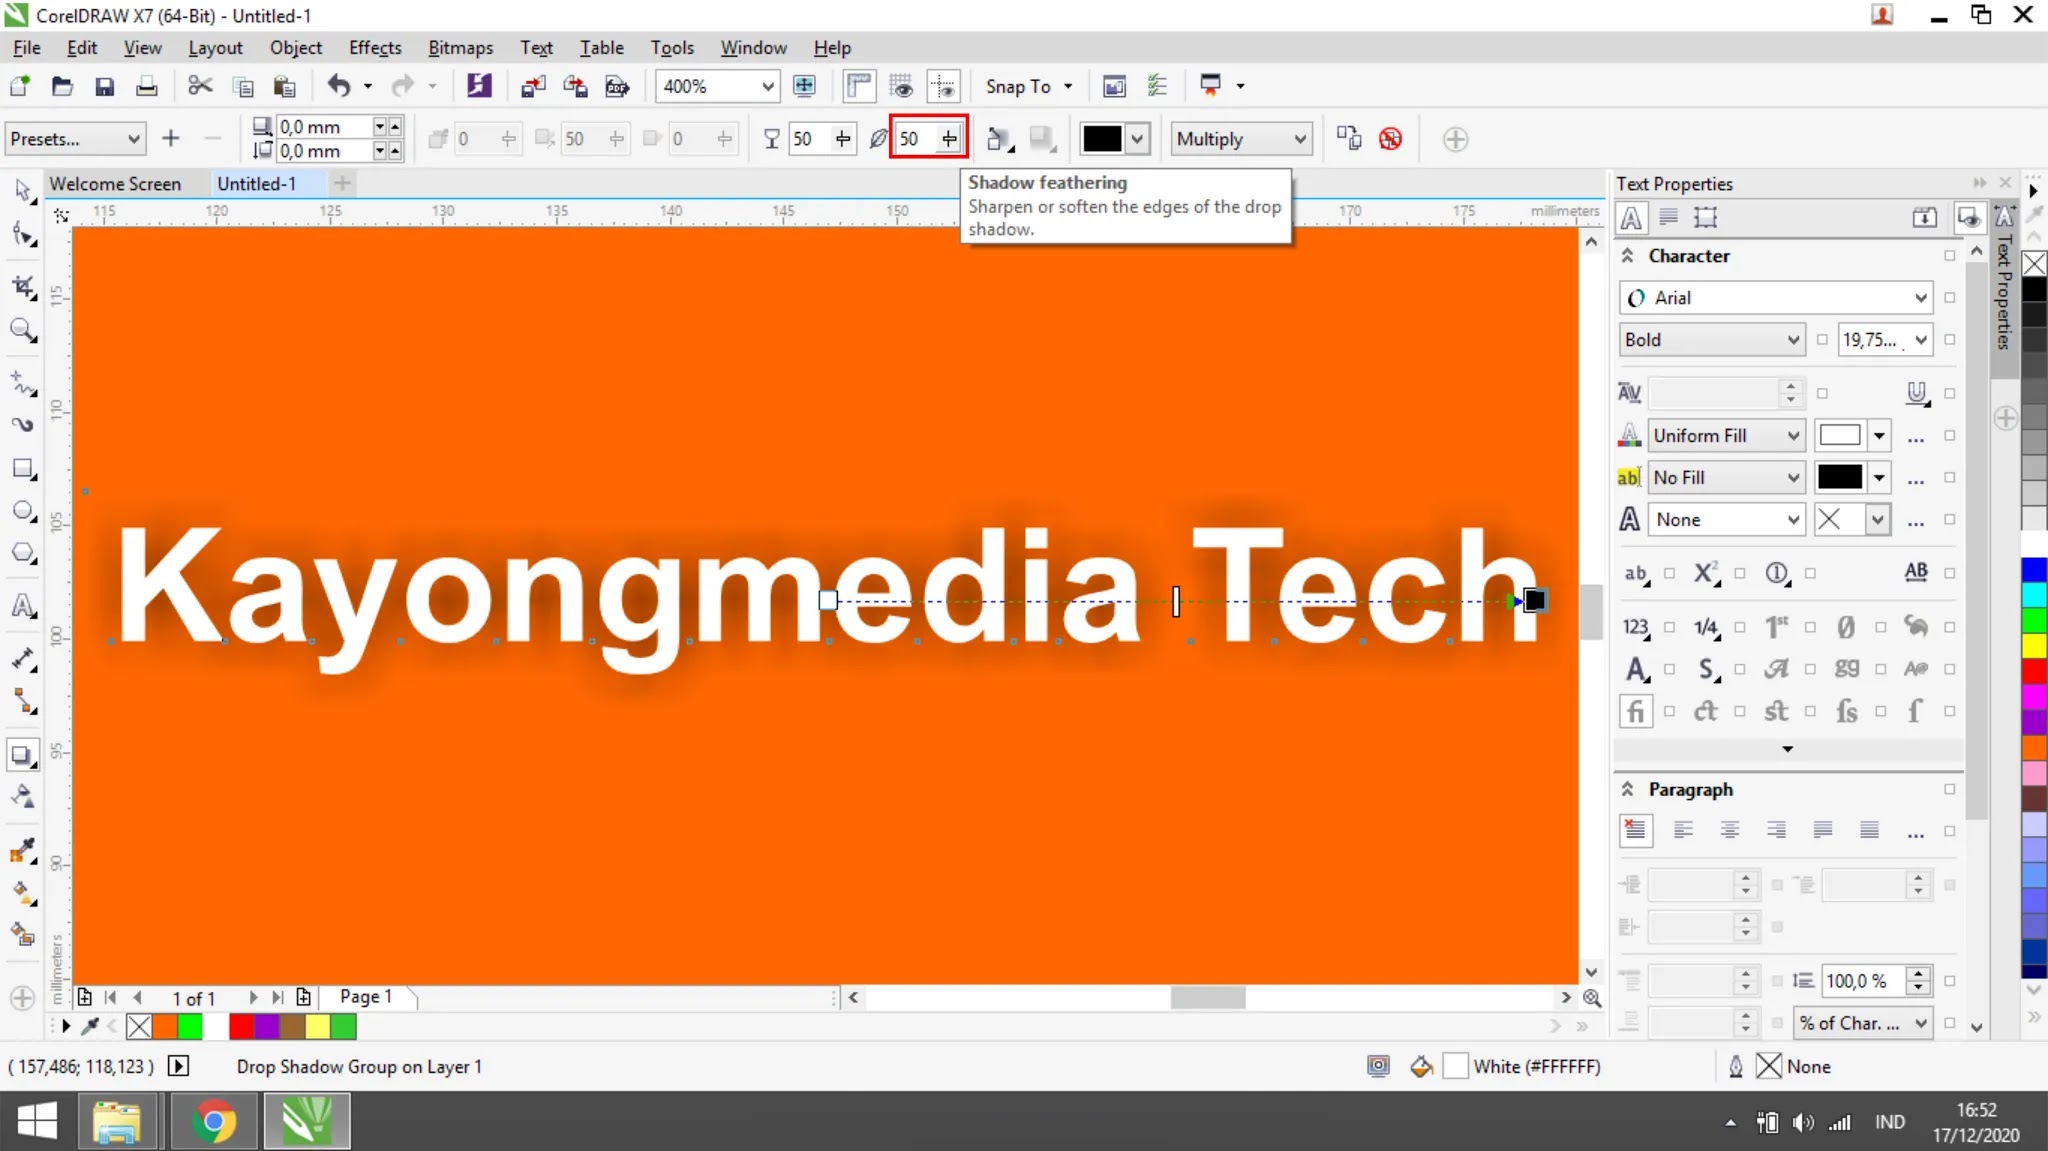Toggle full justify paragraph alignment
The width and height of the screenshot is (2048, 1151).
pos(1823,830)
